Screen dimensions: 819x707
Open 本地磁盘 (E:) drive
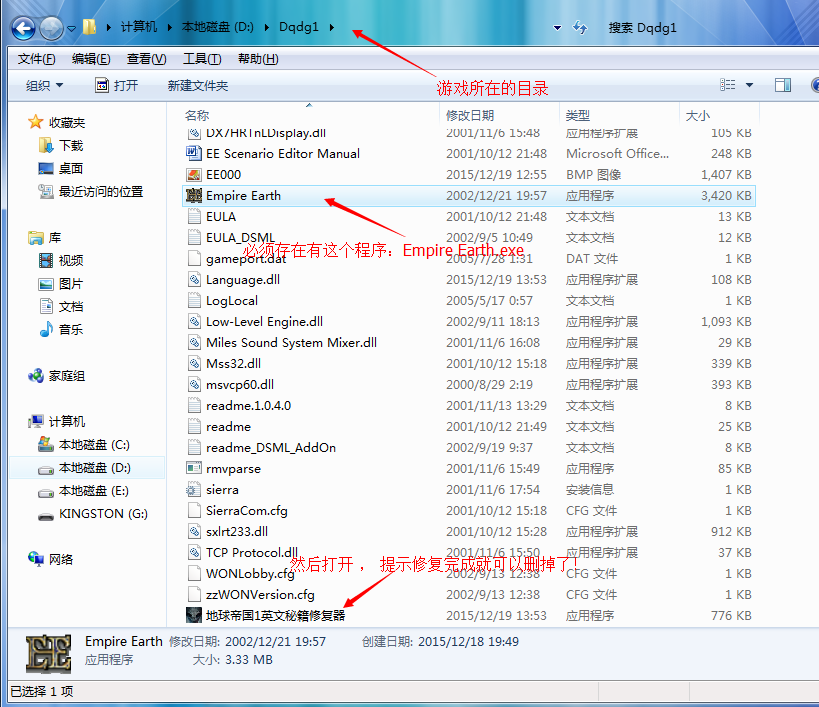coord(93,491)
